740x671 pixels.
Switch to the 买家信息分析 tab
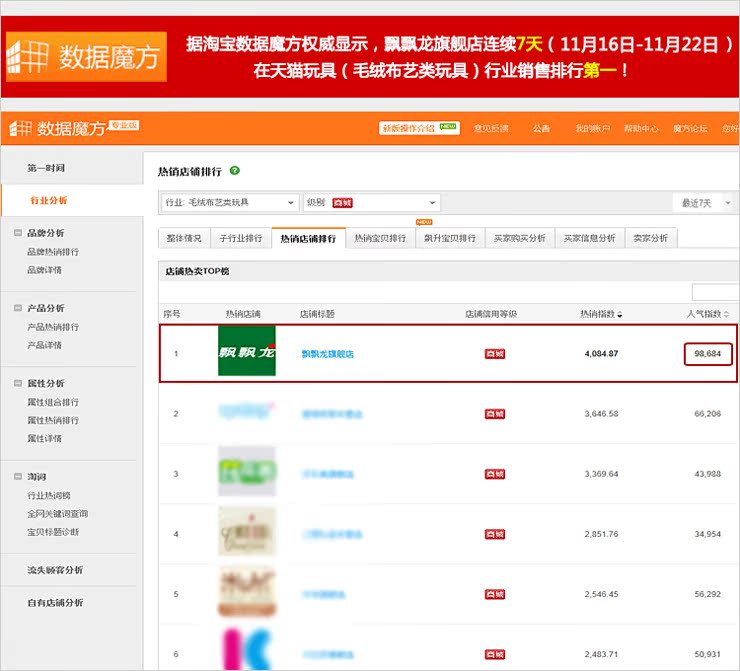coord(589,238)
